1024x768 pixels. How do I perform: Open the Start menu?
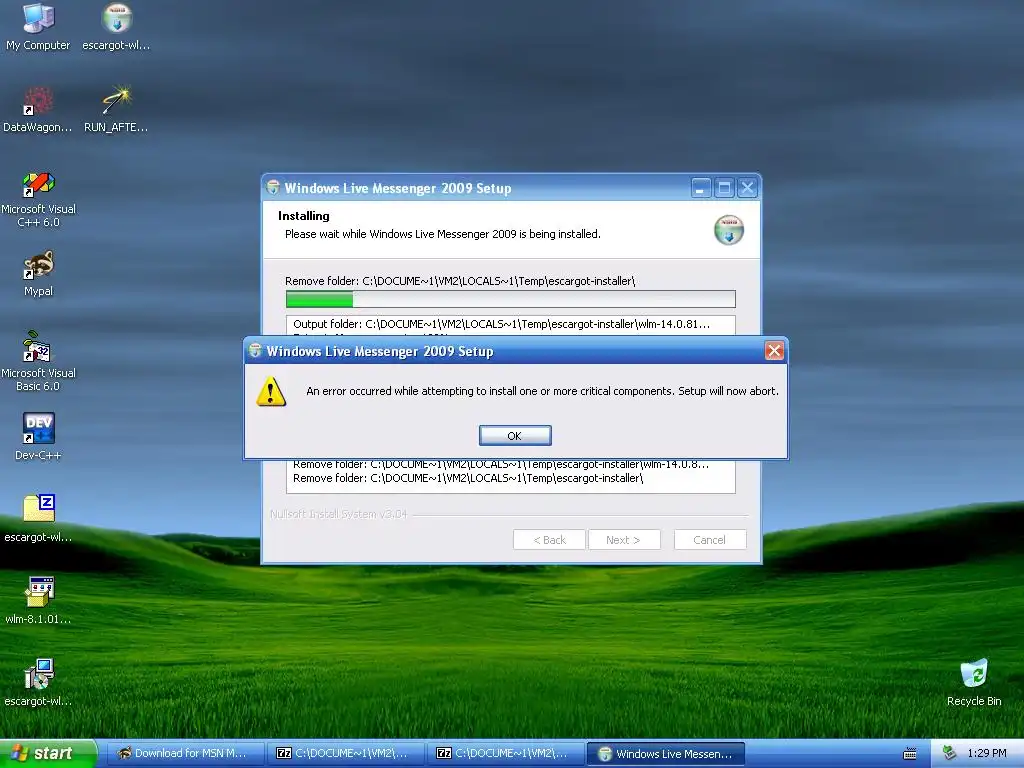(x=48, y=753)
